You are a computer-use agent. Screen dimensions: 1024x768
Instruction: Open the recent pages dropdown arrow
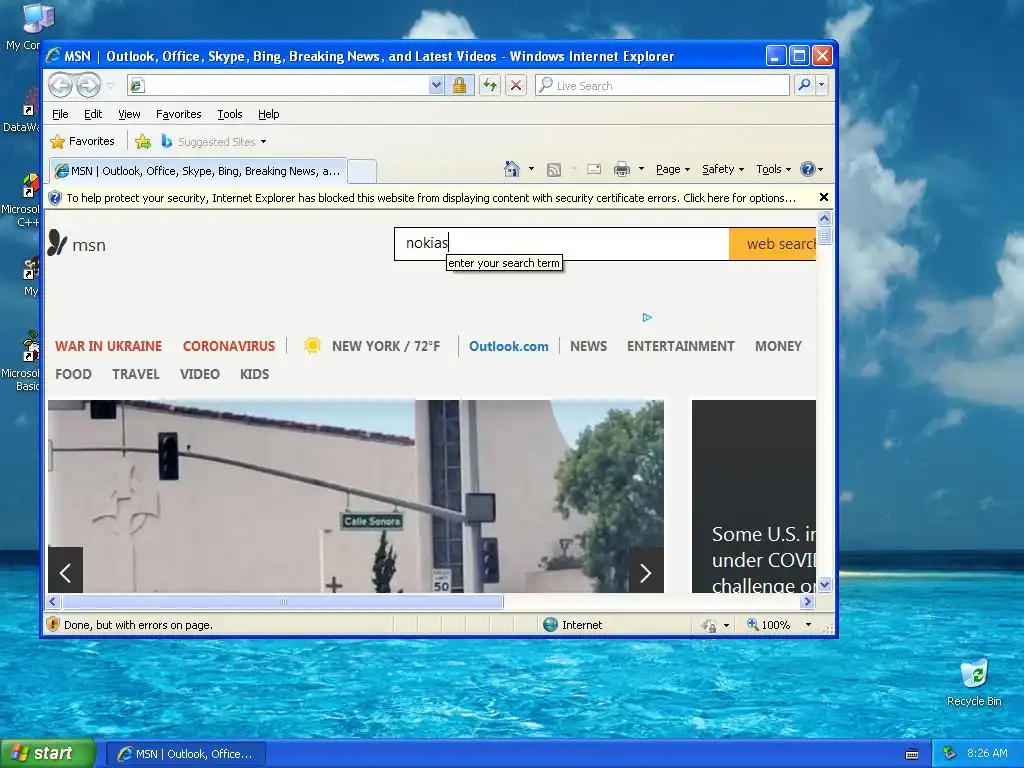110,86
